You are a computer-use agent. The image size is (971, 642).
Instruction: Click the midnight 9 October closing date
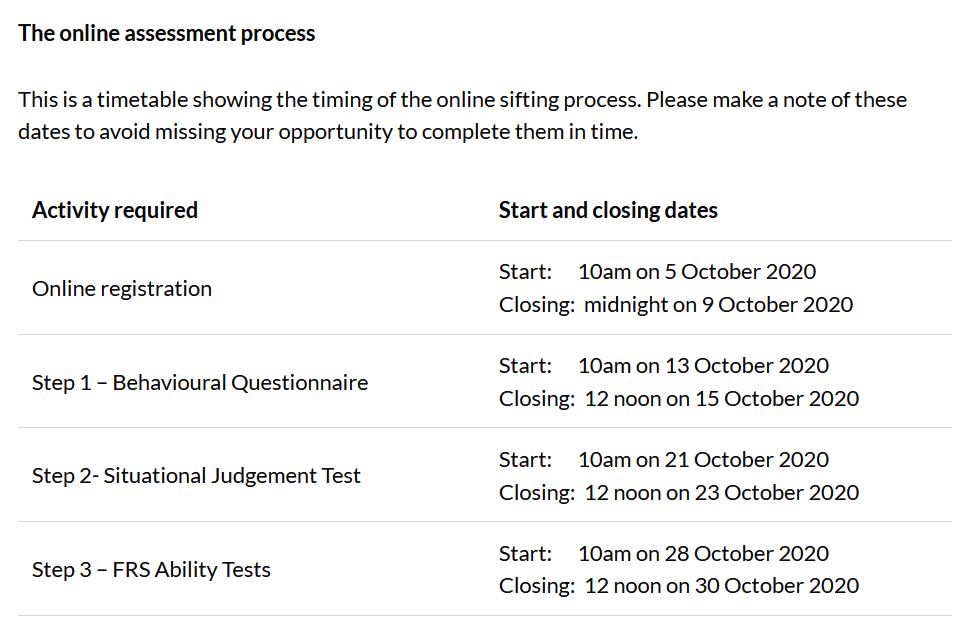point(718,305)
